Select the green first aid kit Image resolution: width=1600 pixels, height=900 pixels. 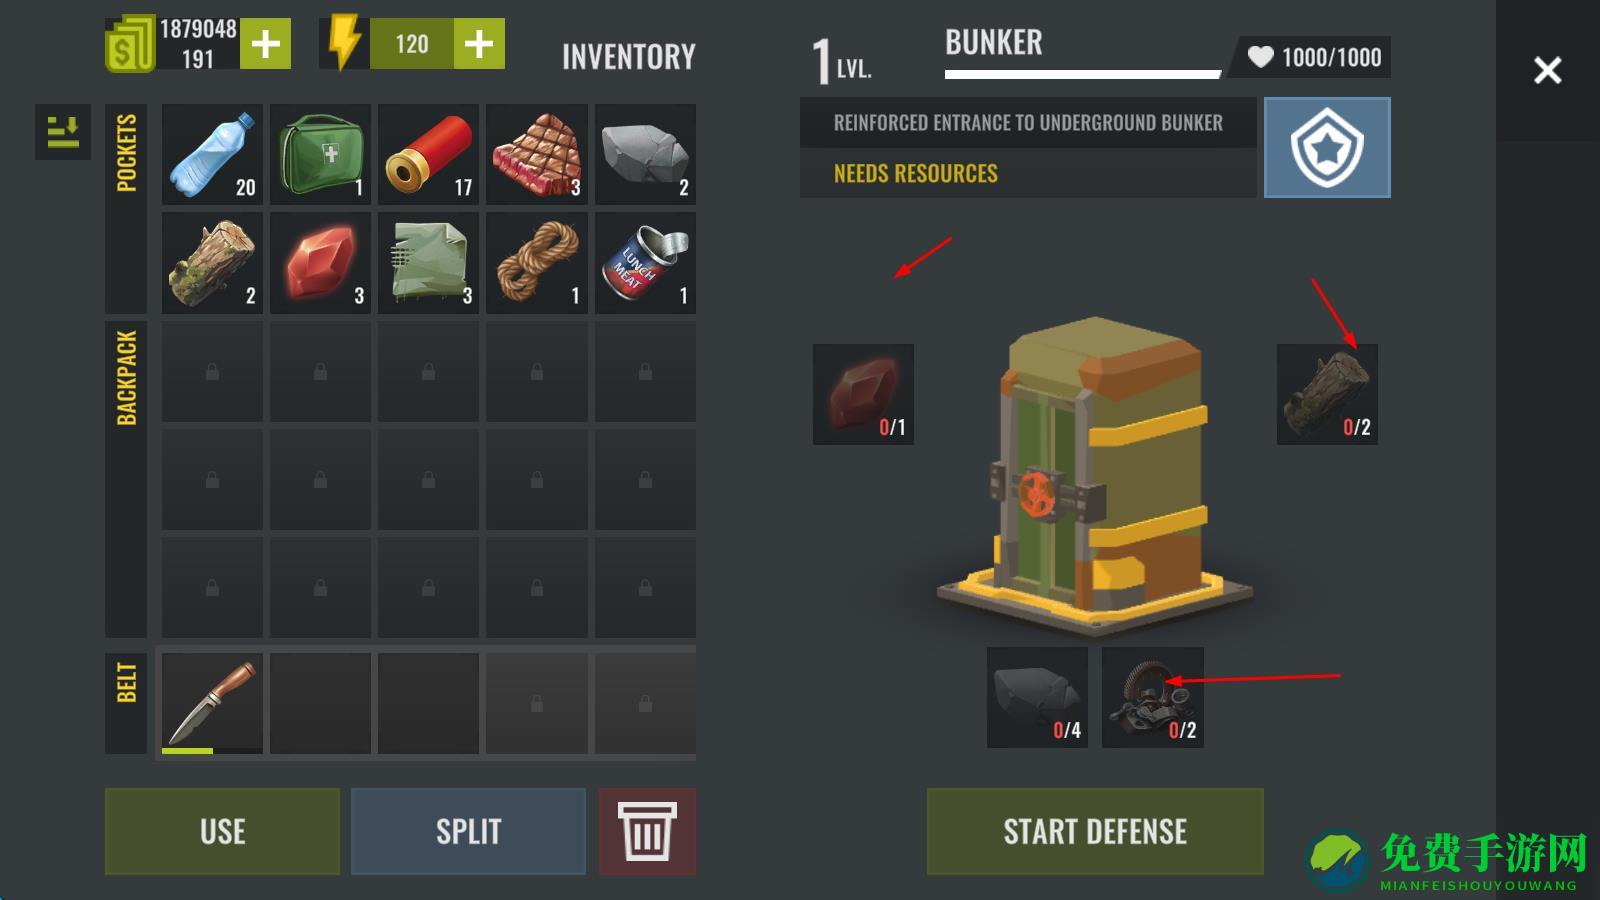(x=320, y=155)
